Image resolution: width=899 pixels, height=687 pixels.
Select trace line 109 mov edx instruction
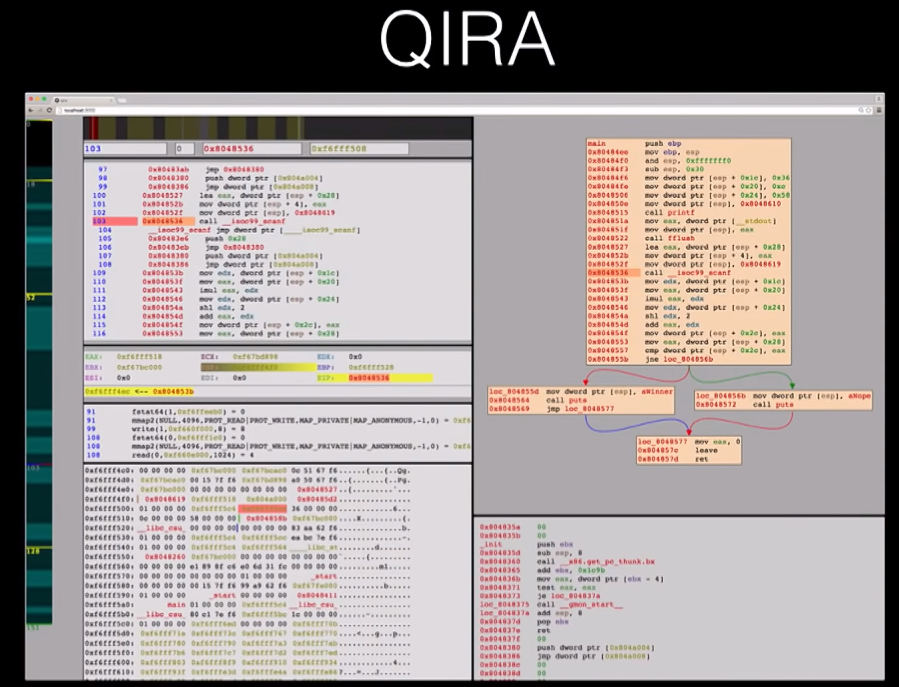(x=216, y=273)
